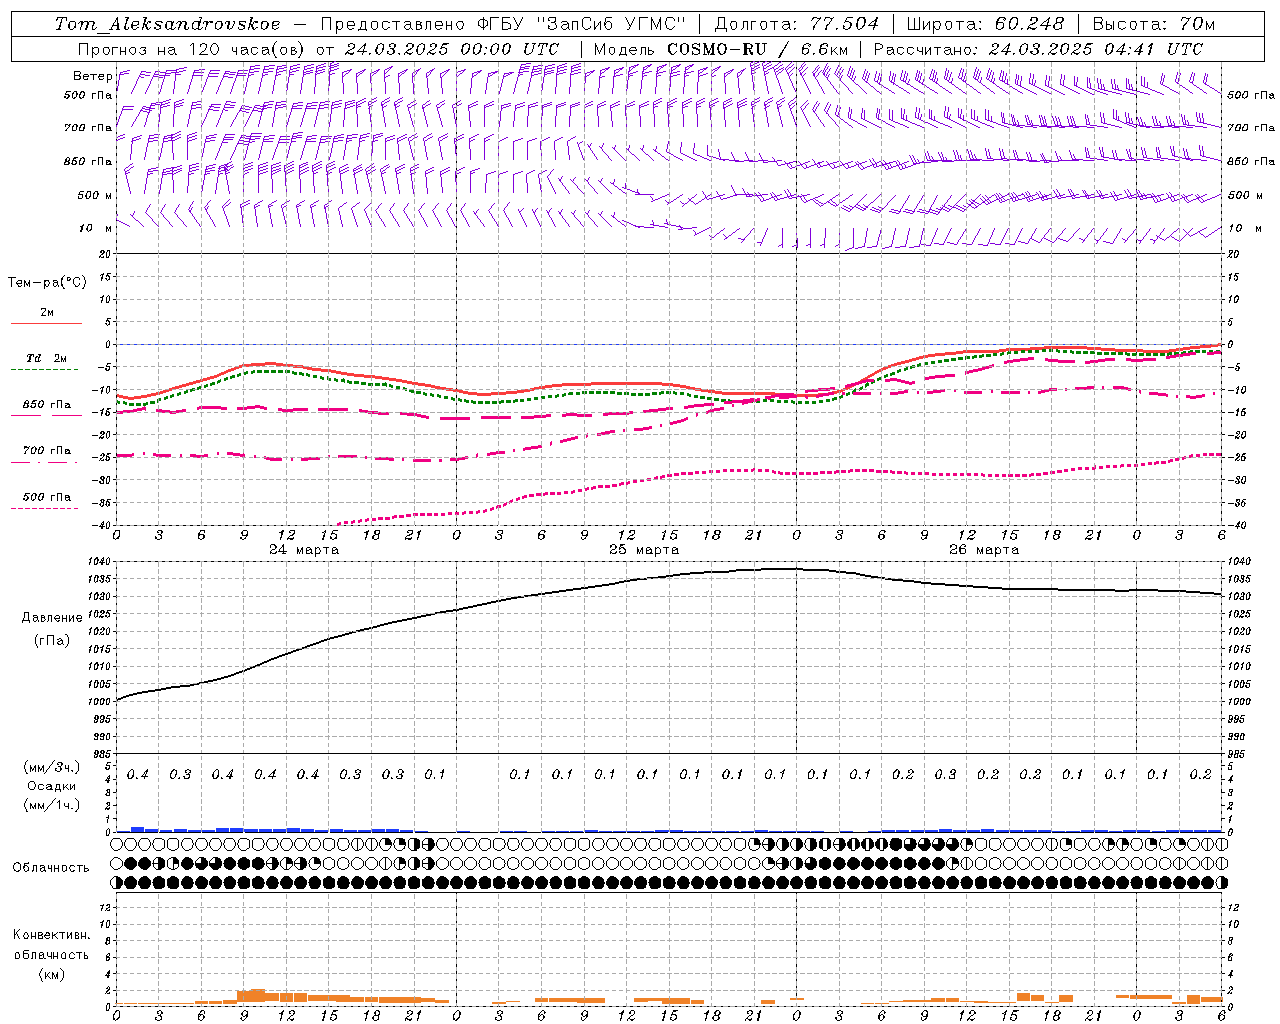The width and height of the screenshot is (1280, 1024).
Task: Click the '500 м' wind level label on left
Action: pyautogui.click(x=96, y=195)
